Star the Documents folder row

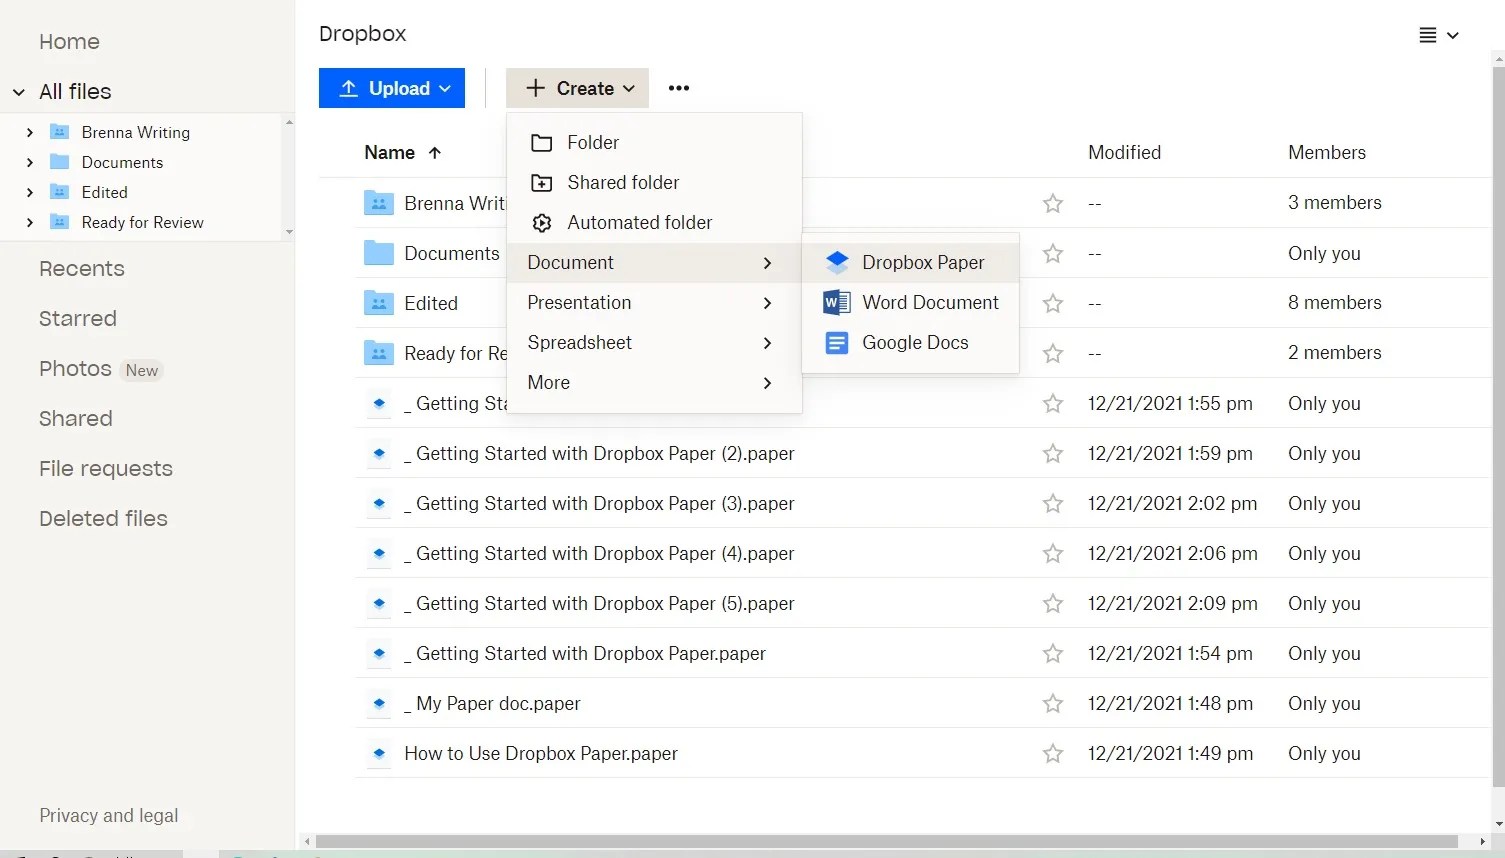(x=1052, y=253)
